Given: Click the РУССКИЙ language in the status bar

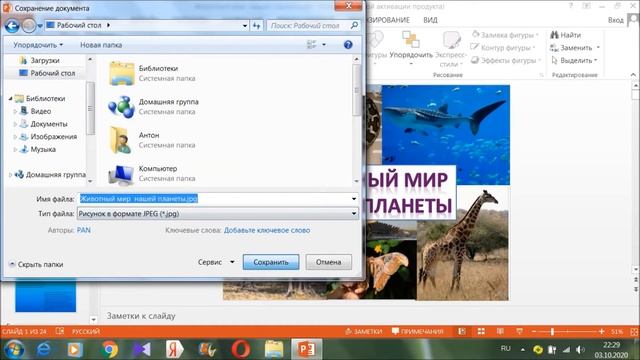Looking at the screenshot, I should [86, 331].
